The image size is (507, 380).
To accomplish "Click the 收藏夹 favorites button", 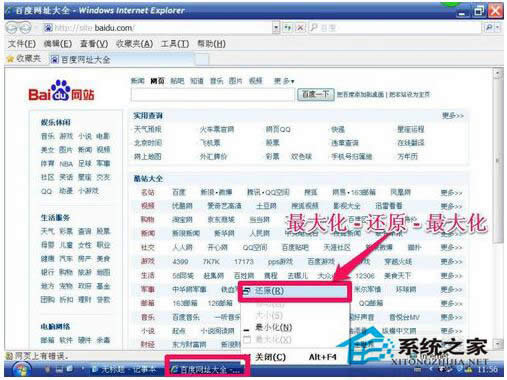I will click(x=24, y=59).
